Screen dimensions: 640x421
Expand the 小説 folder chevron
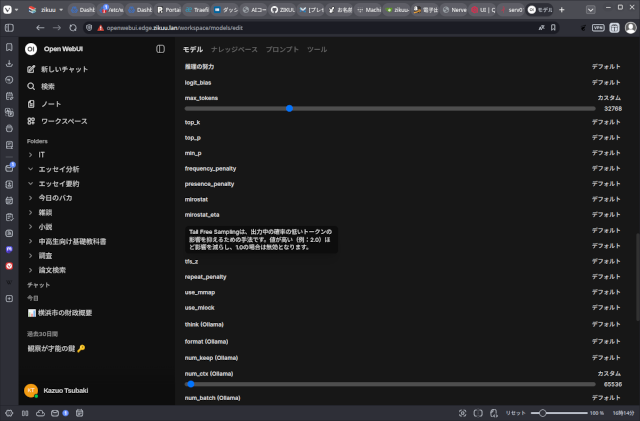coord(31,227)
